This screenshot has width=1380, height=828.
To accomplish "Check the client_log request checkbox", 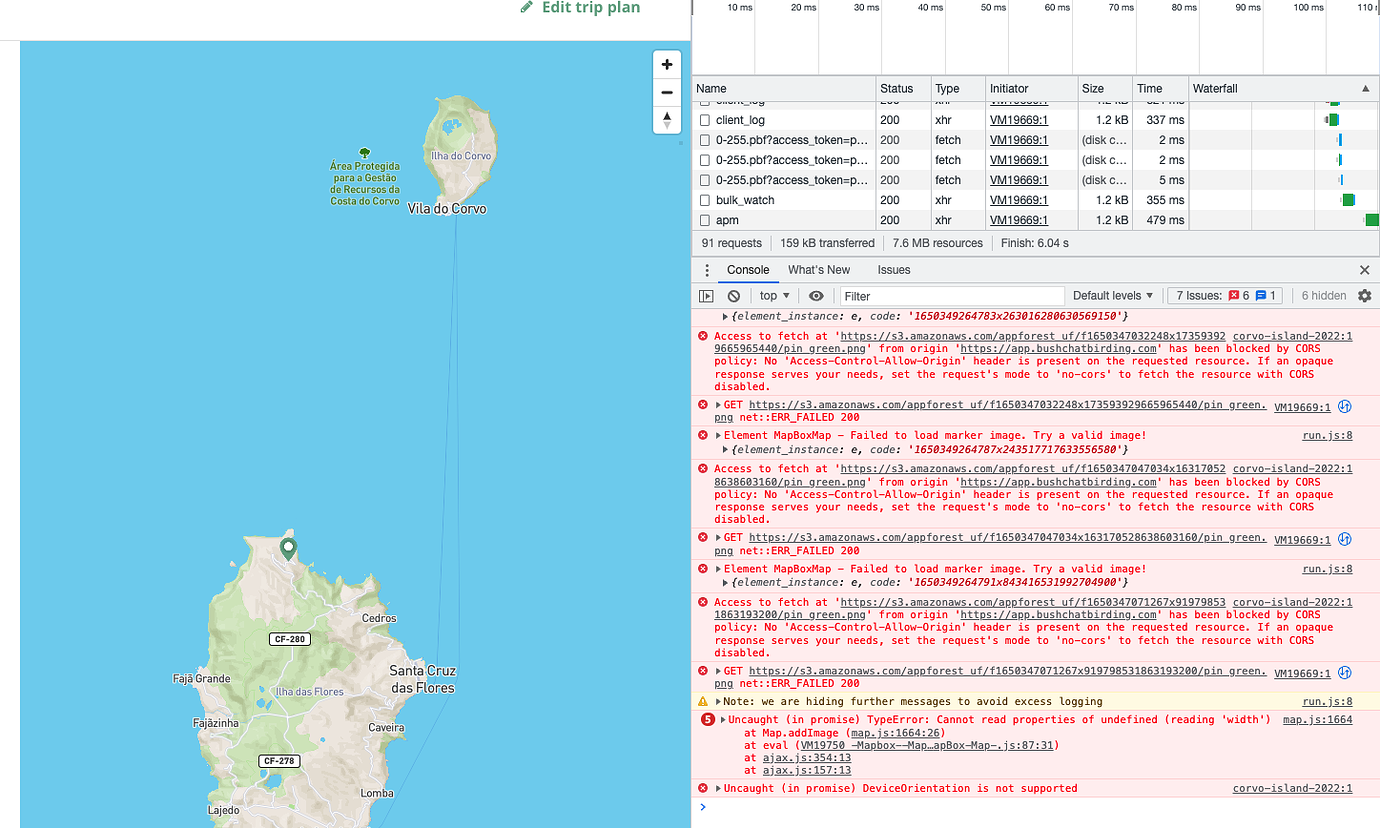I will pos(704,119).
